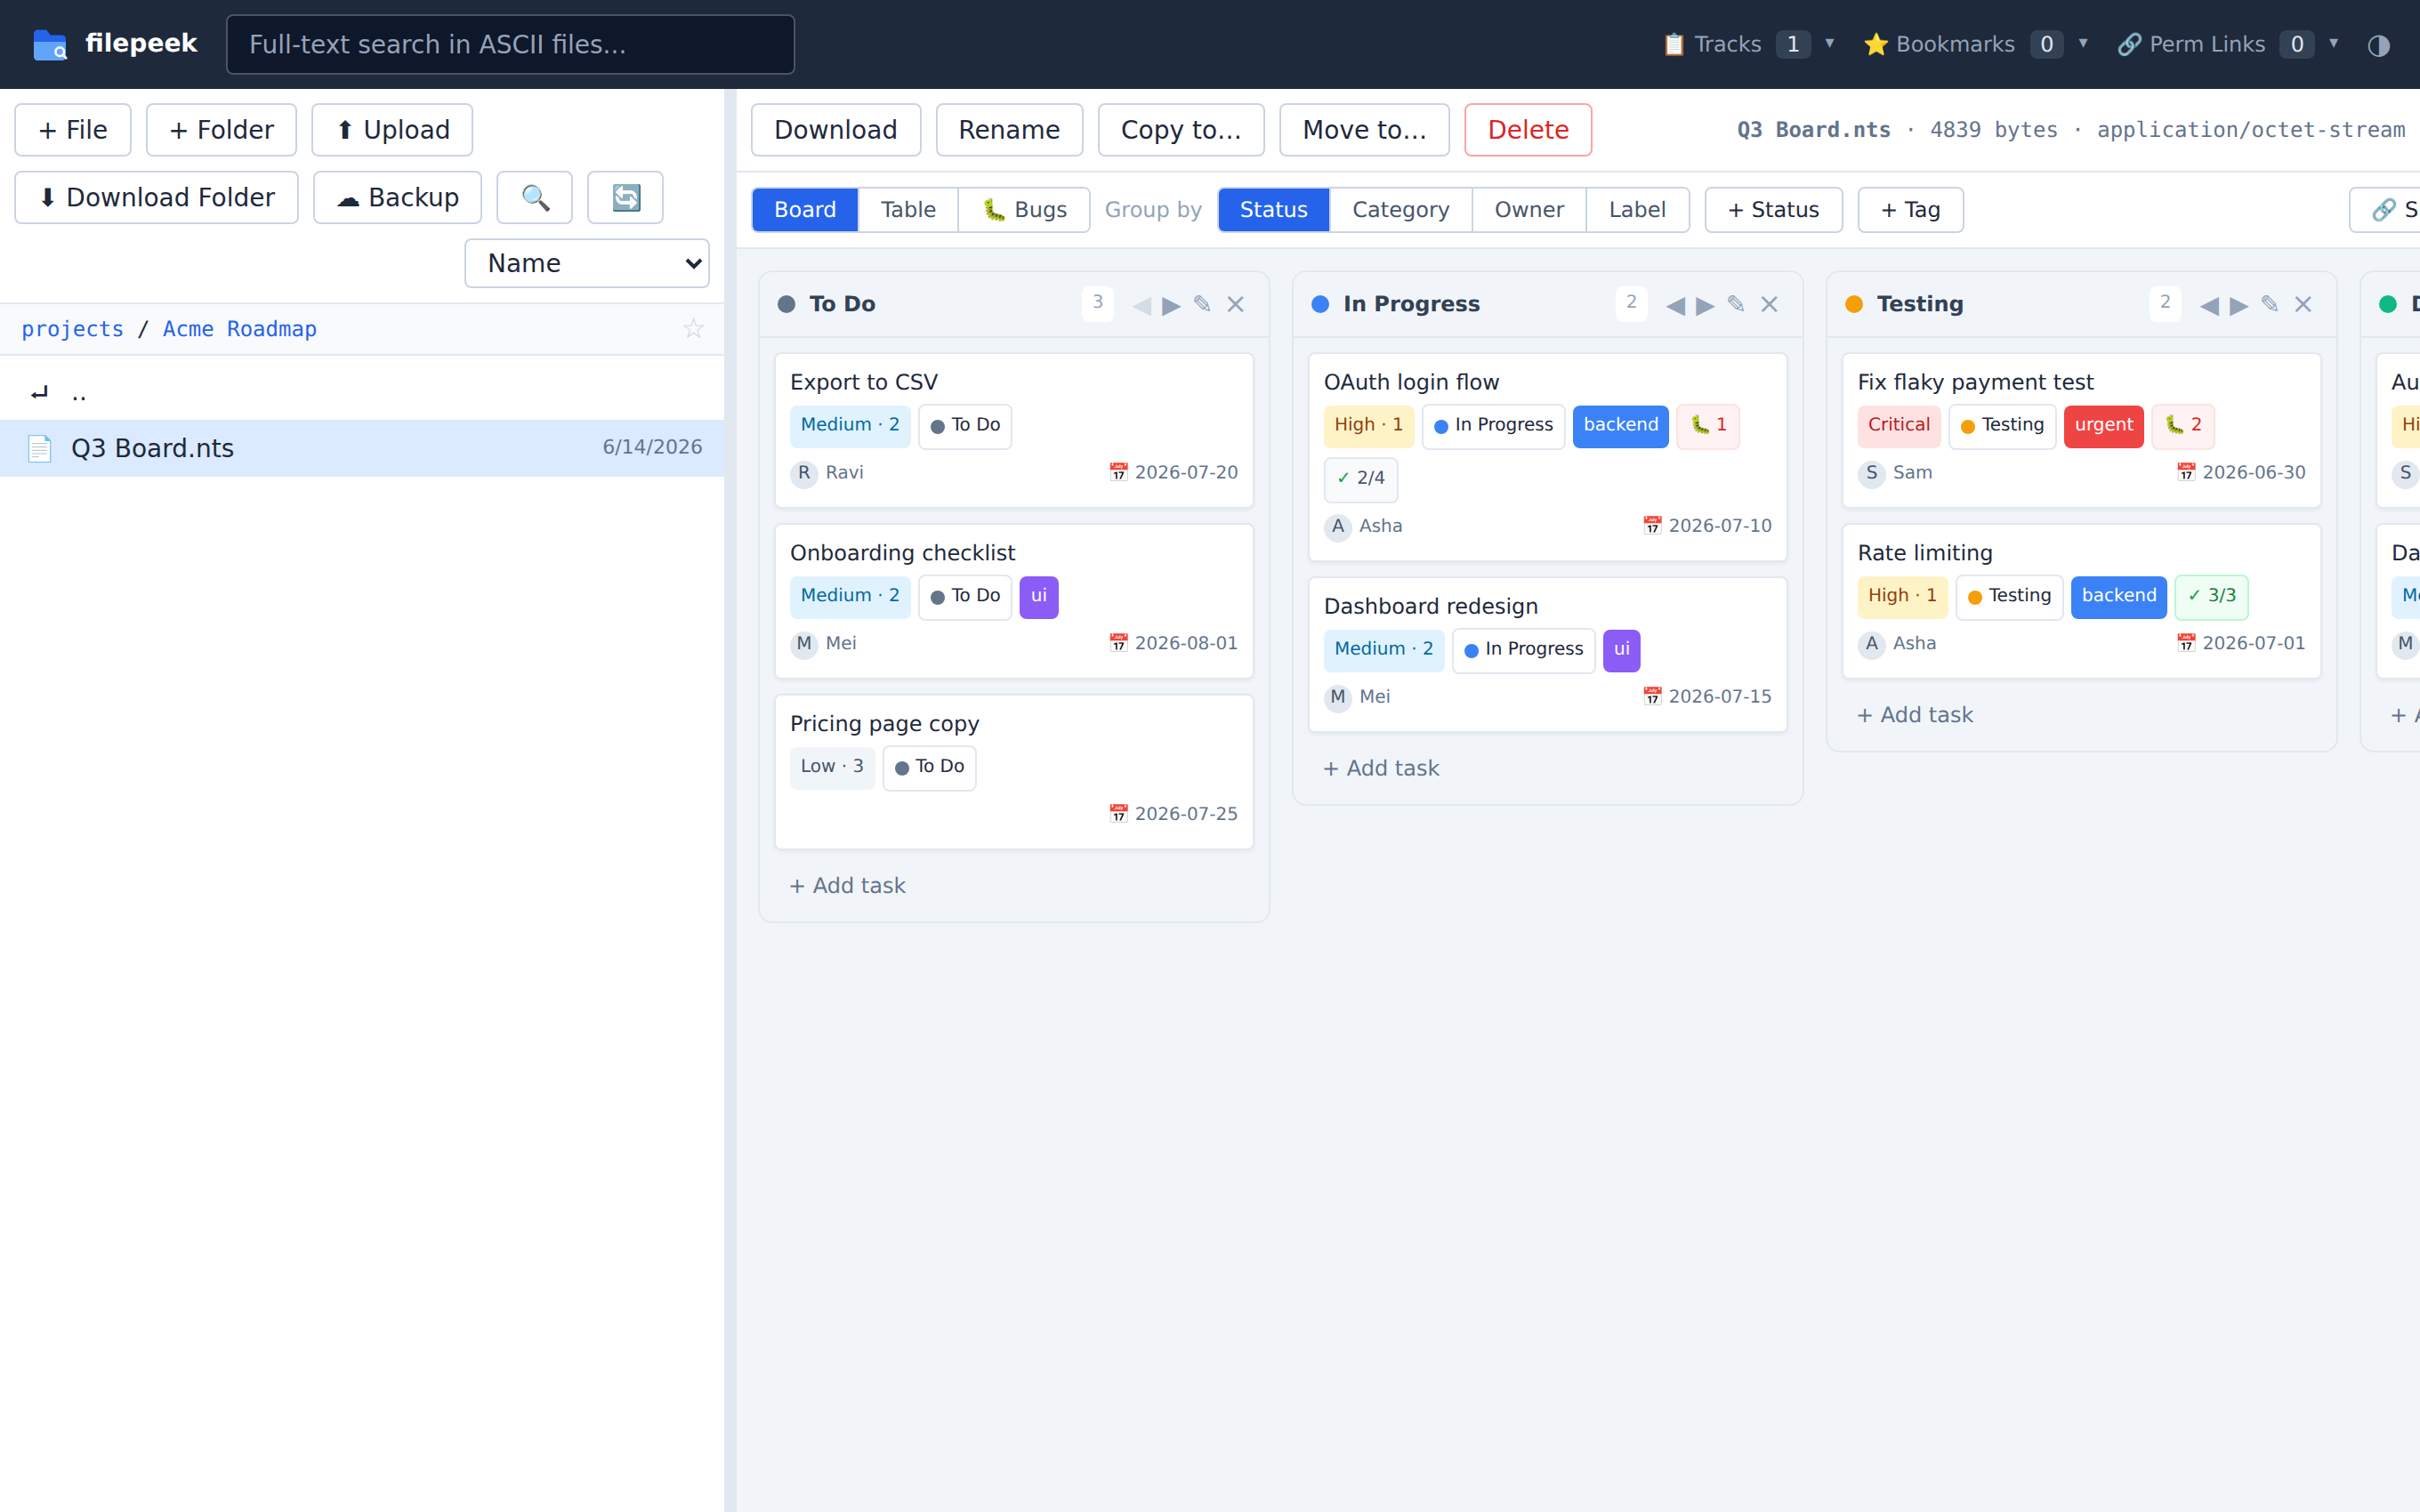Screen dimensions: 2420x1512
Task: Switch to the Board view tab
Action: point(805,210)
